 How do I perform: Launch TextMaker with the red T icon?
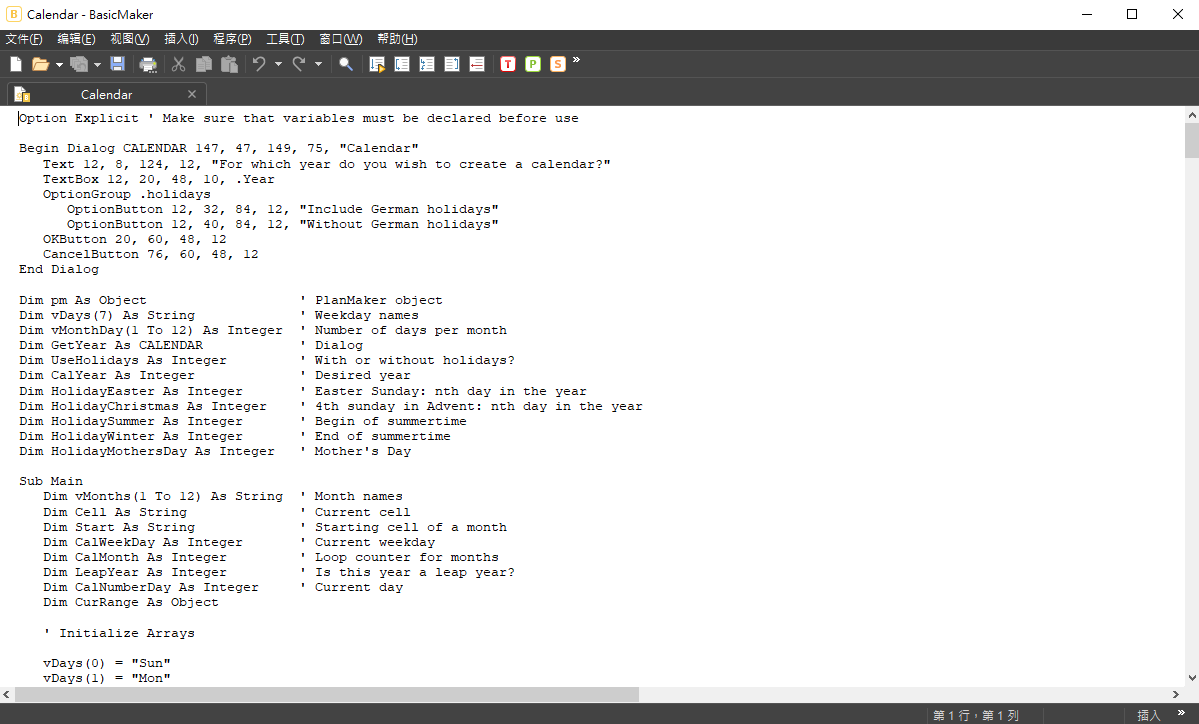508,64
